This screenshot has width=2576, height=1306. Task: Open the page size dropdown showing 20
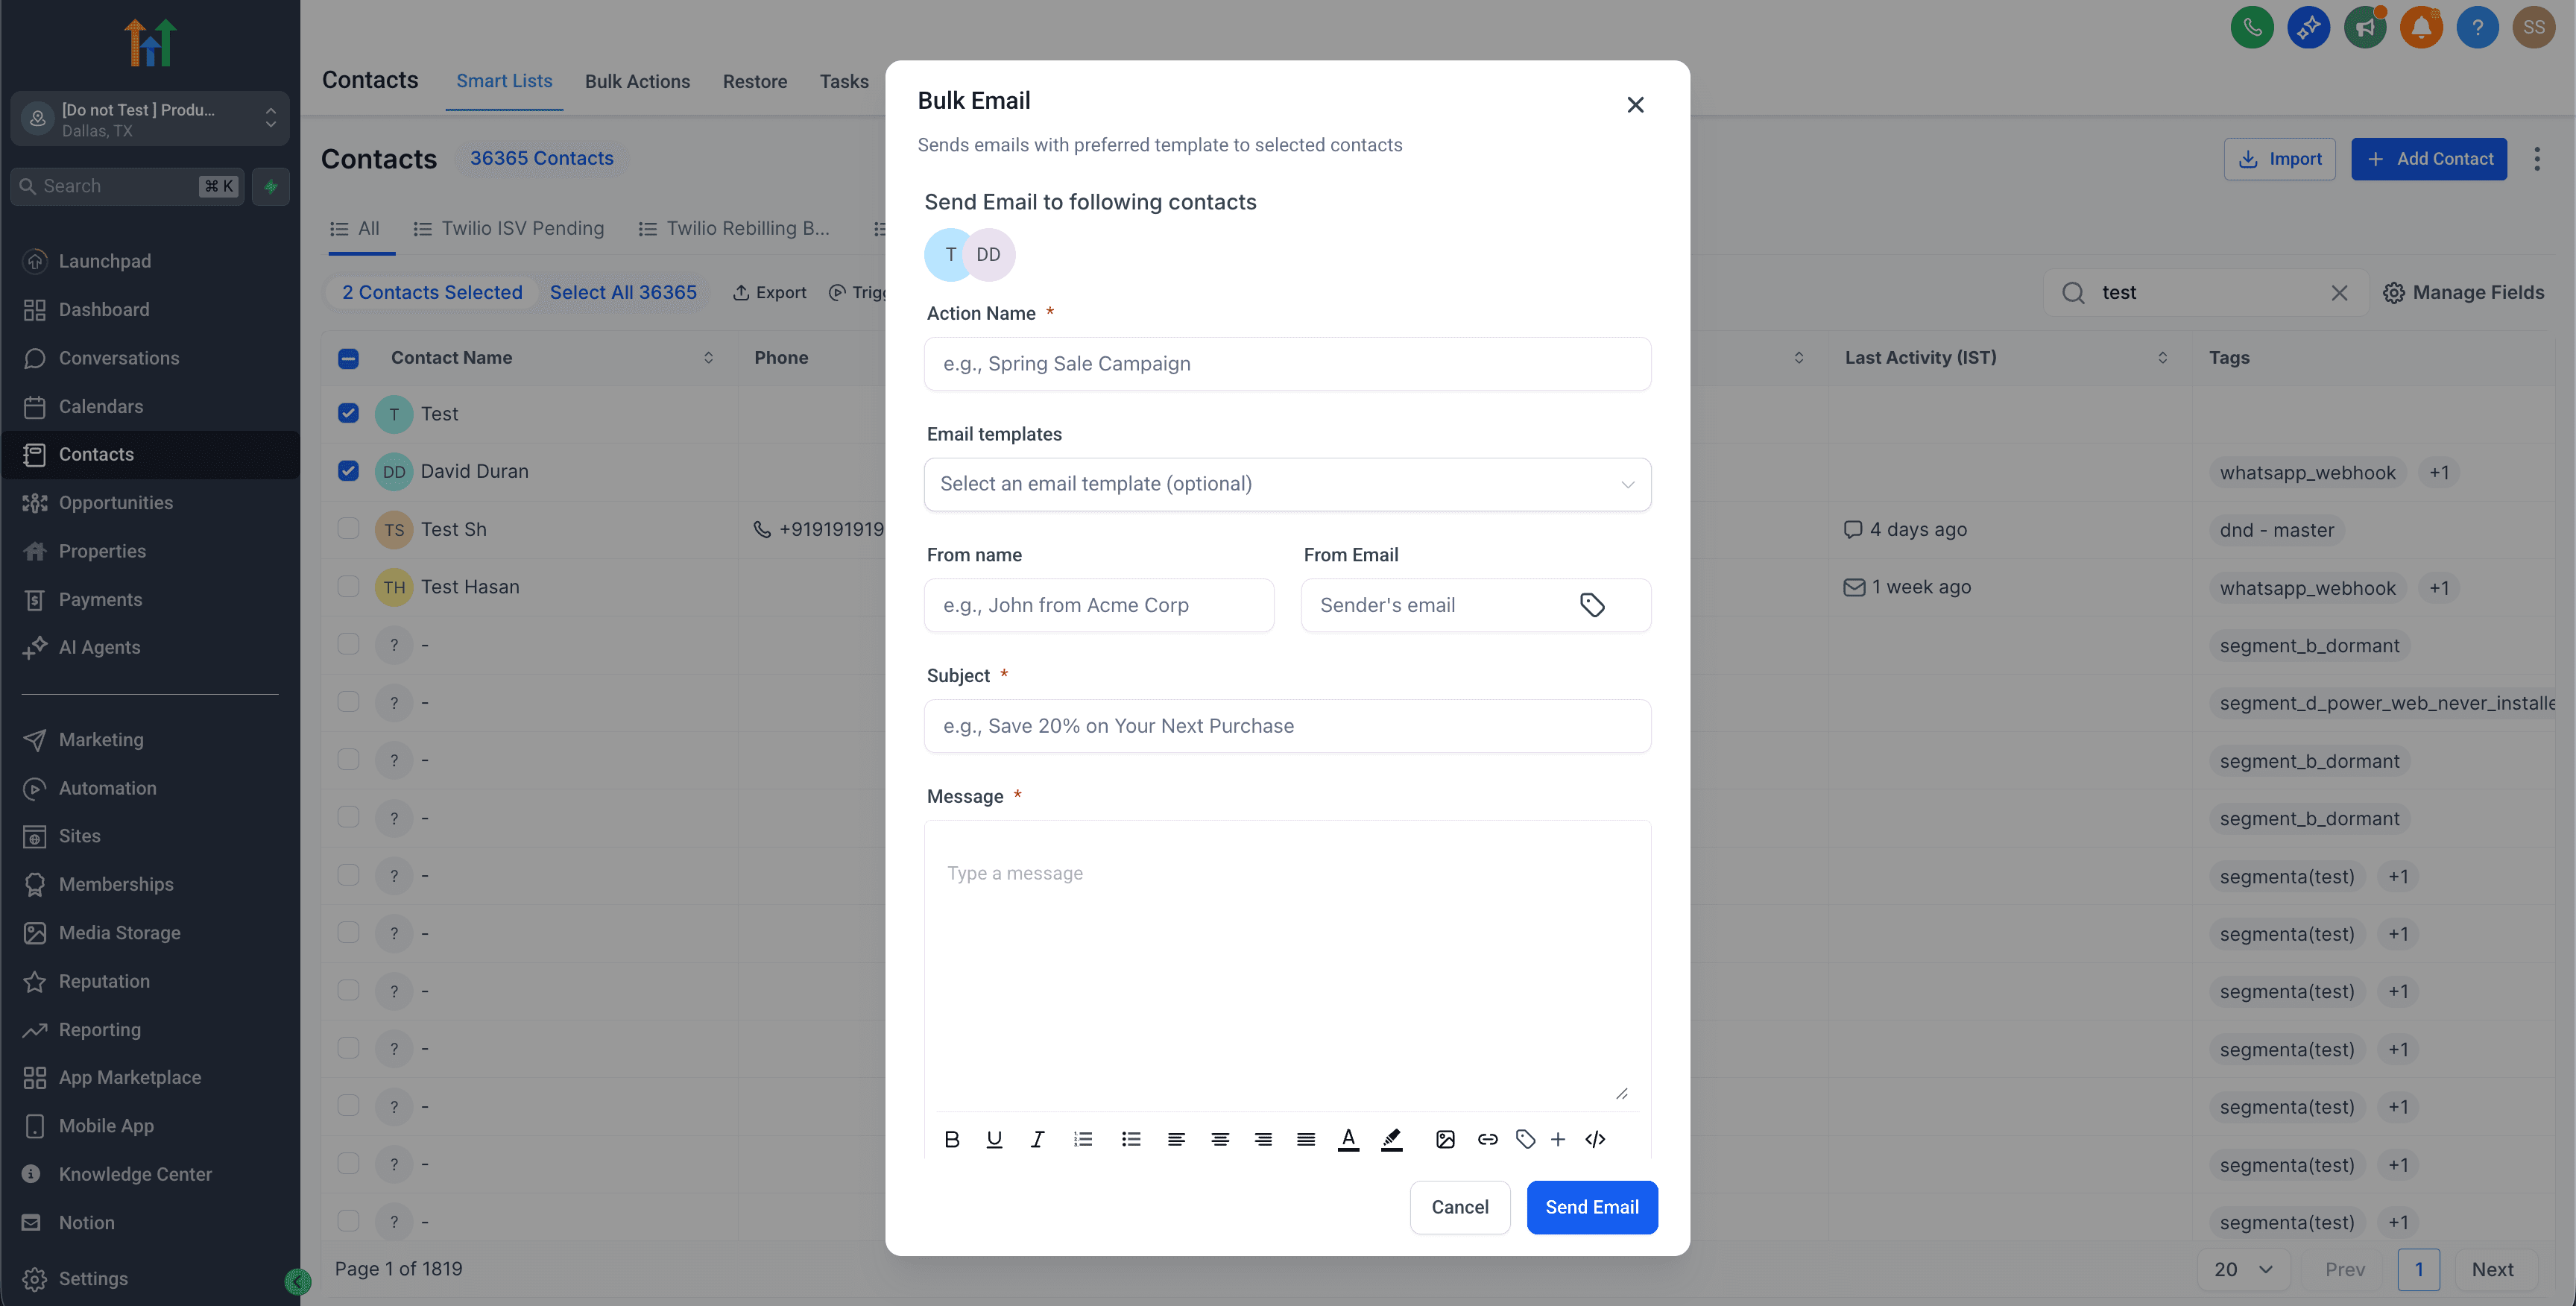click(x=2241, y=1269)
